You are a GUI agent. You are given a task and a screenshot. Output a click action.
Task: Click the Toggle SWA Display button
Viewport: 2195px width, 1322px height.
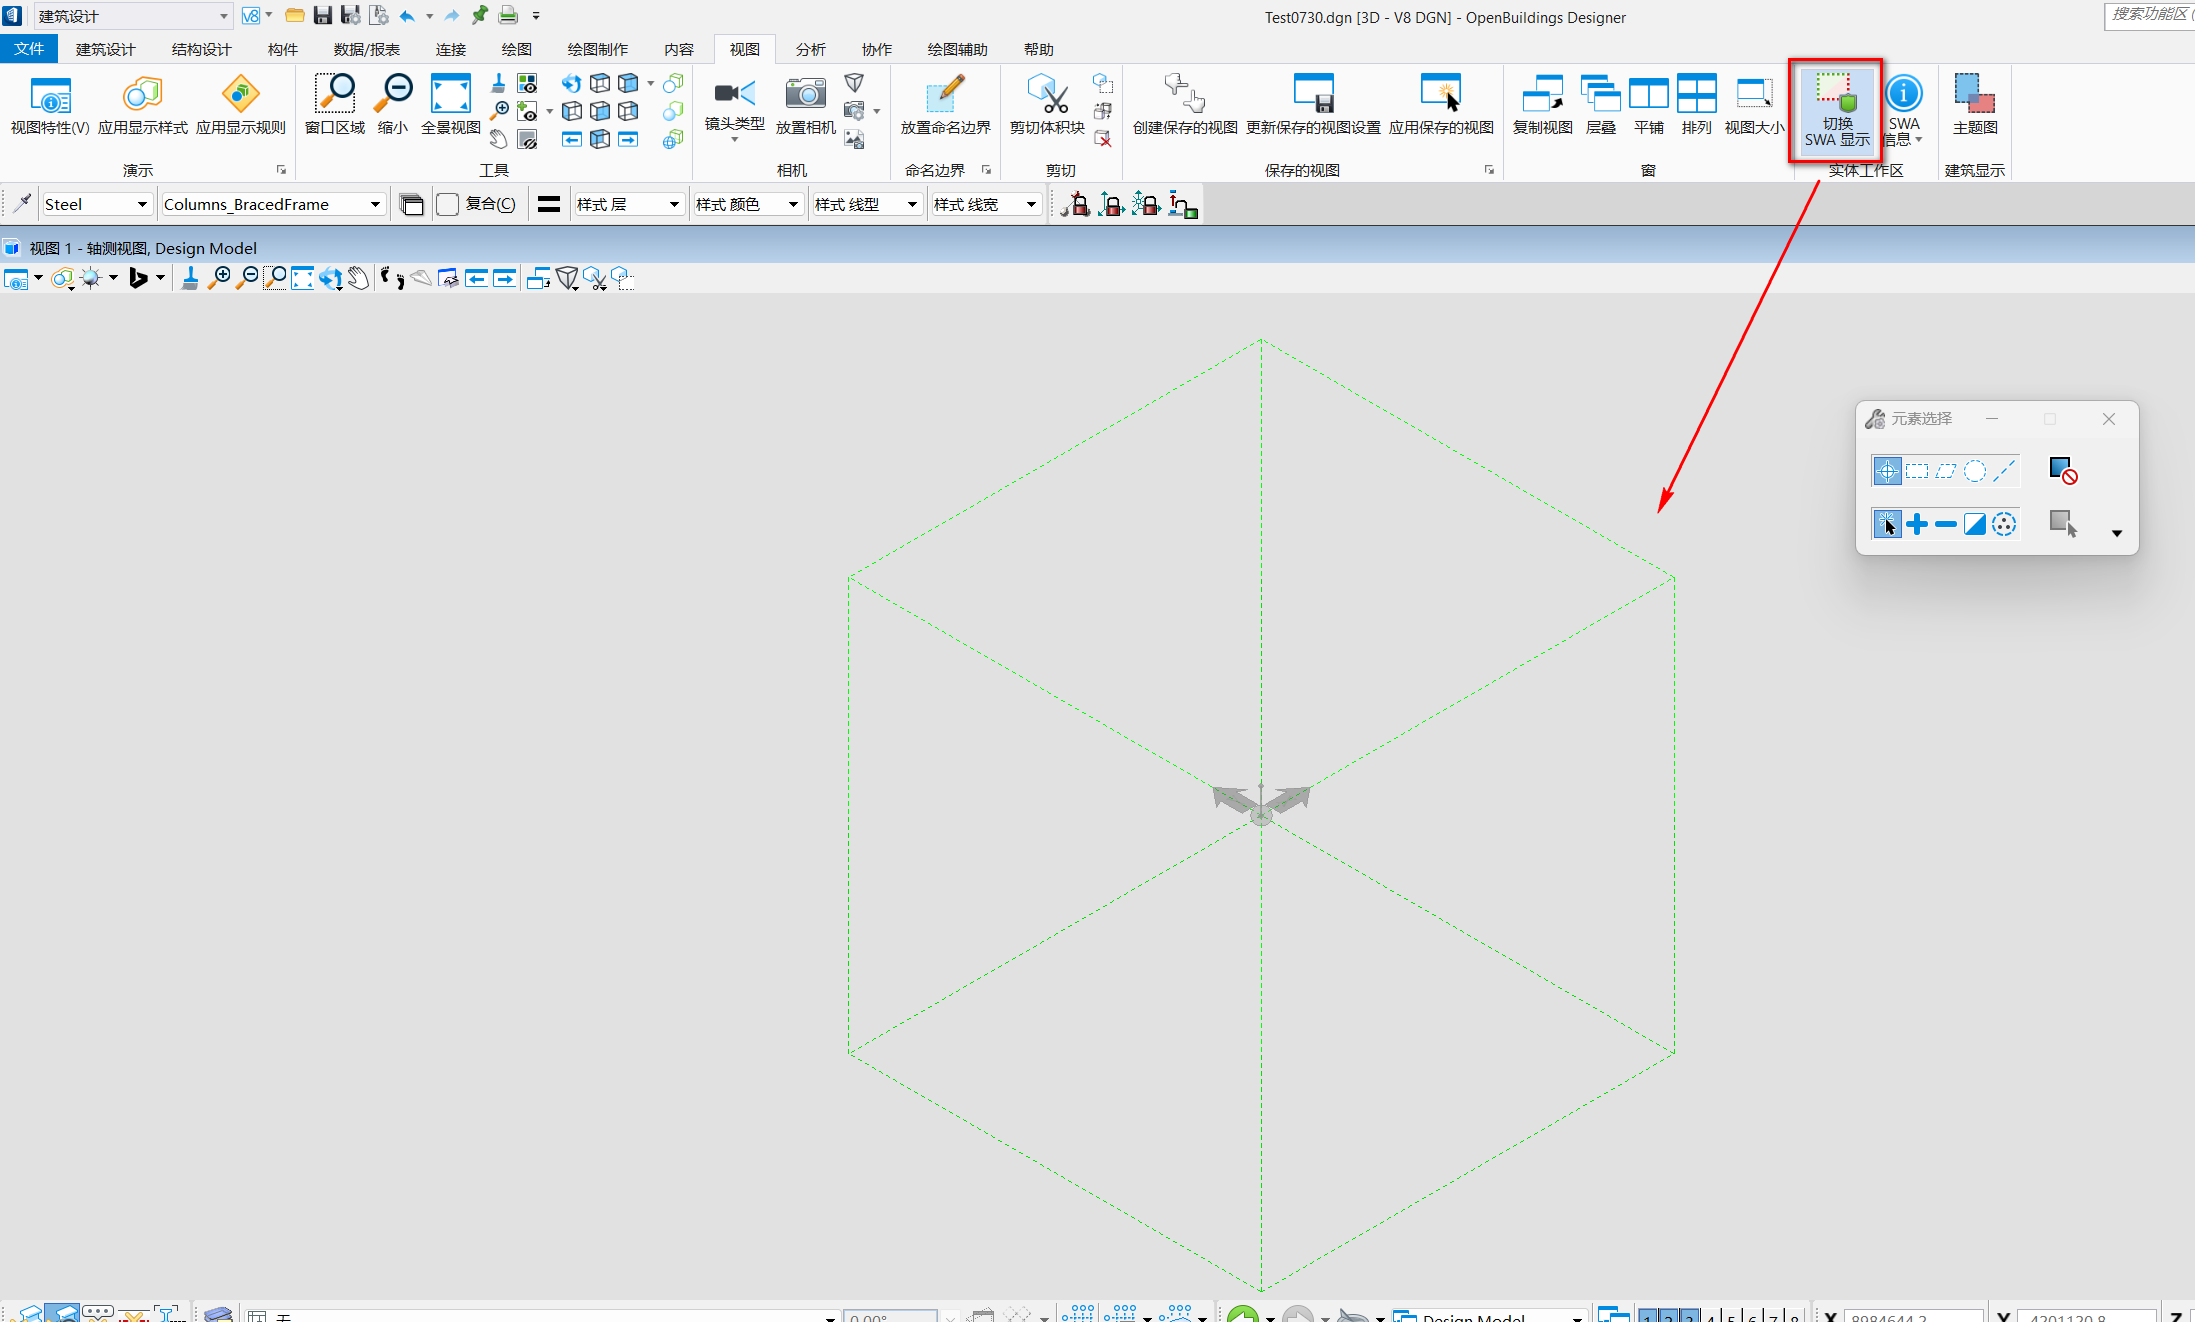(x=1835, y=109)
